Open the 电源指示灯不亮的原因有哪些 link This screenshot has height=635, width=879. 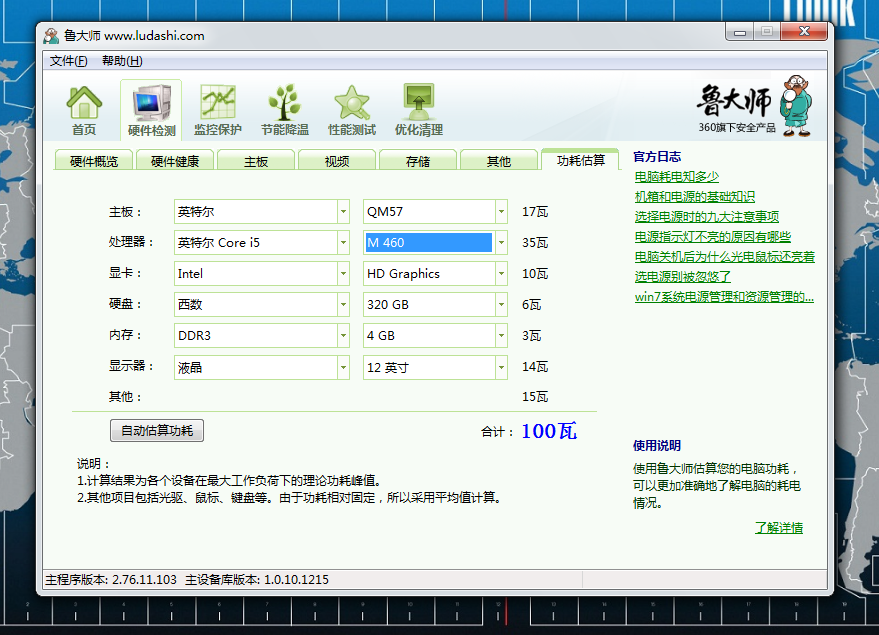[x=713, y=237]
